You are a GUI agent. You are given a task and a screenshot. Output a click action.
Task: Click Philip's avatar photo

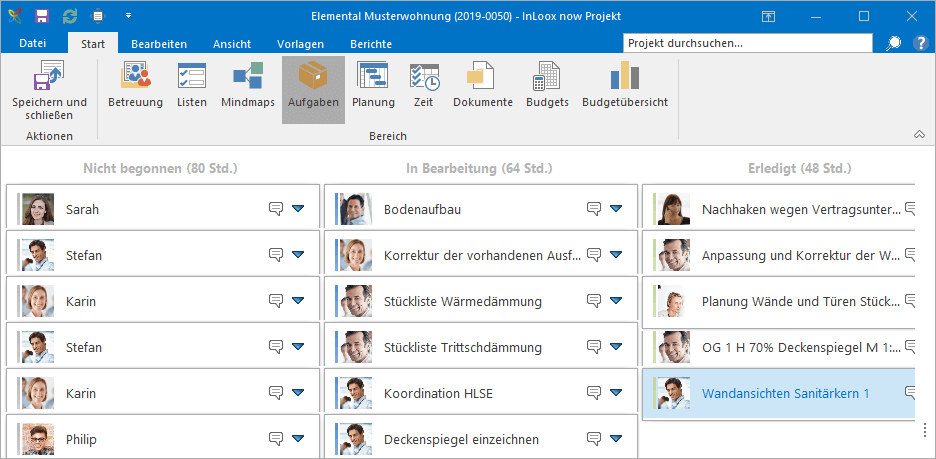(x=38, y=439)
